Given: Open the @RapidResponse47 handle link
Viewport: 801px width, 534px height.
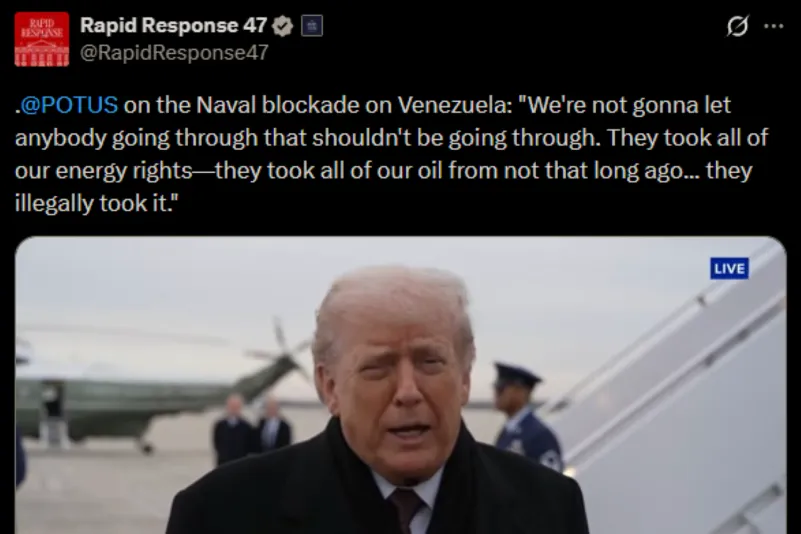Looking at the screenshot, I should (174, 53).
